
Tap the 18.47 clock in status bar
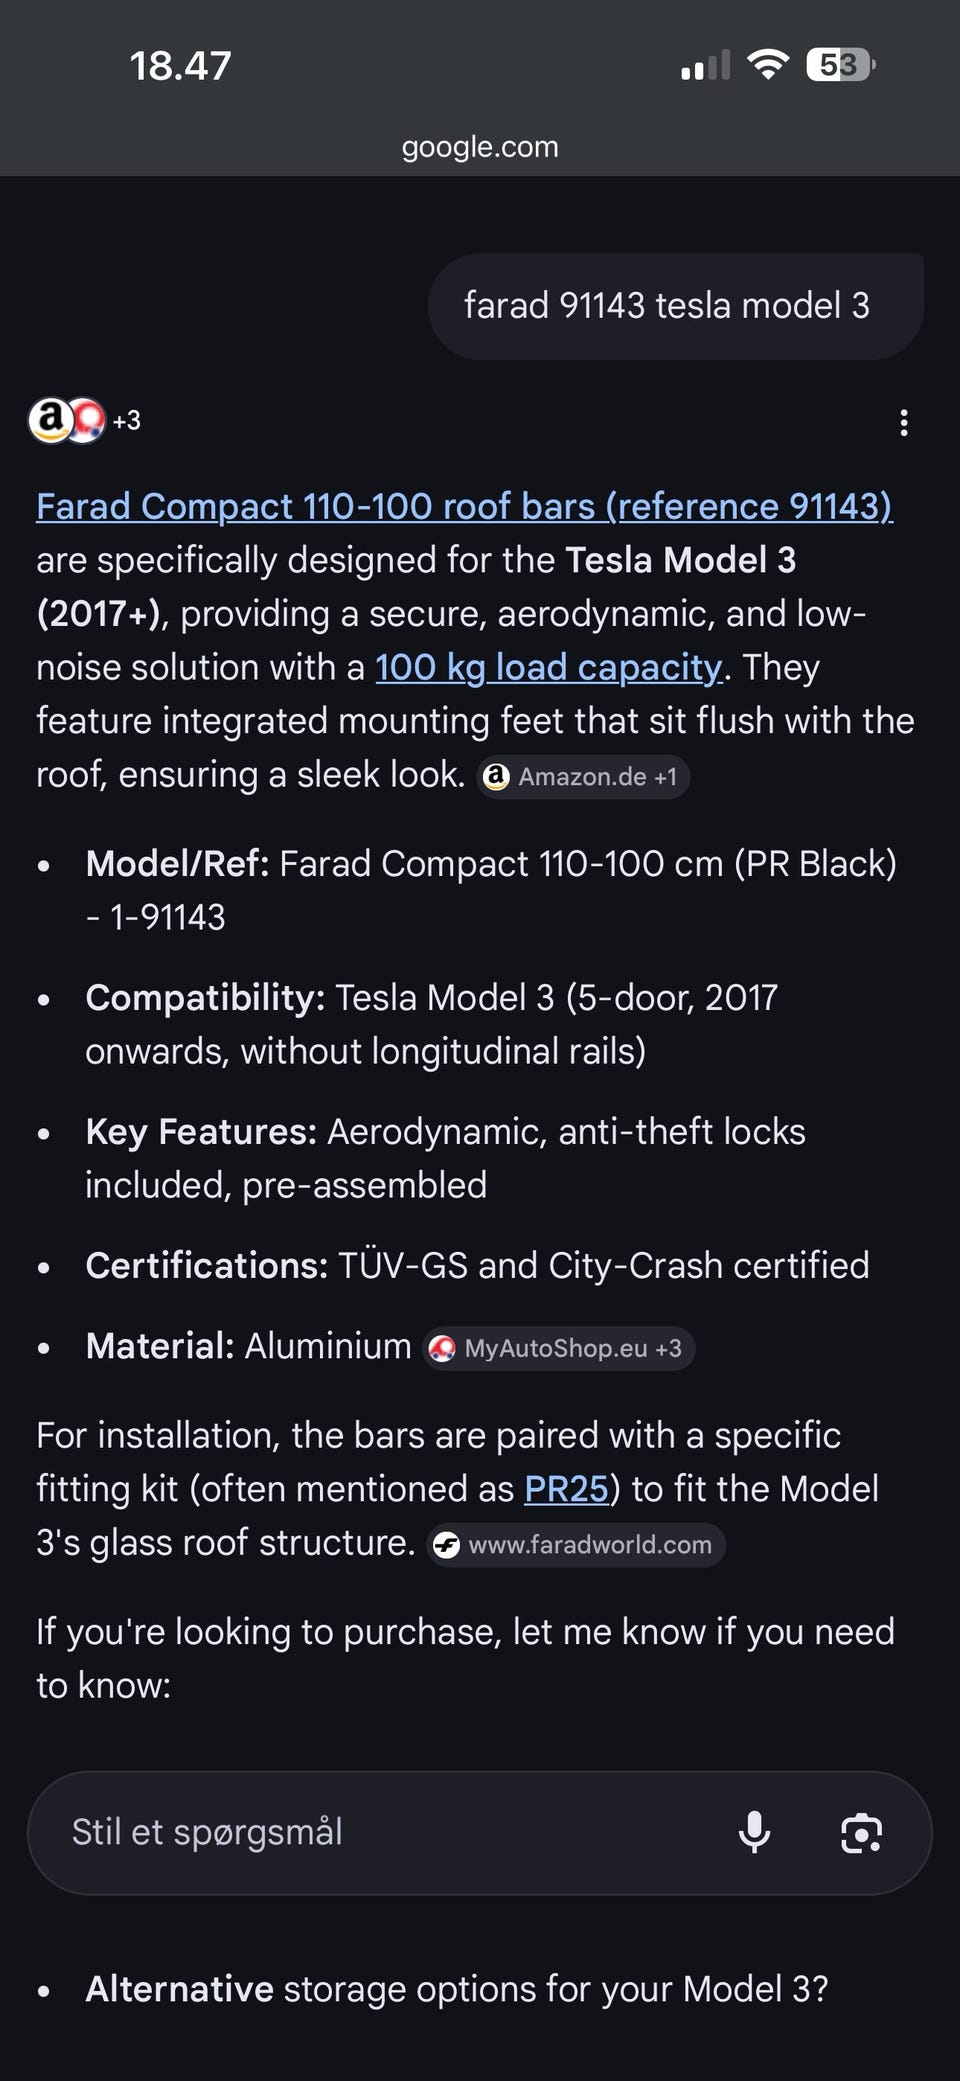point(180,66)
